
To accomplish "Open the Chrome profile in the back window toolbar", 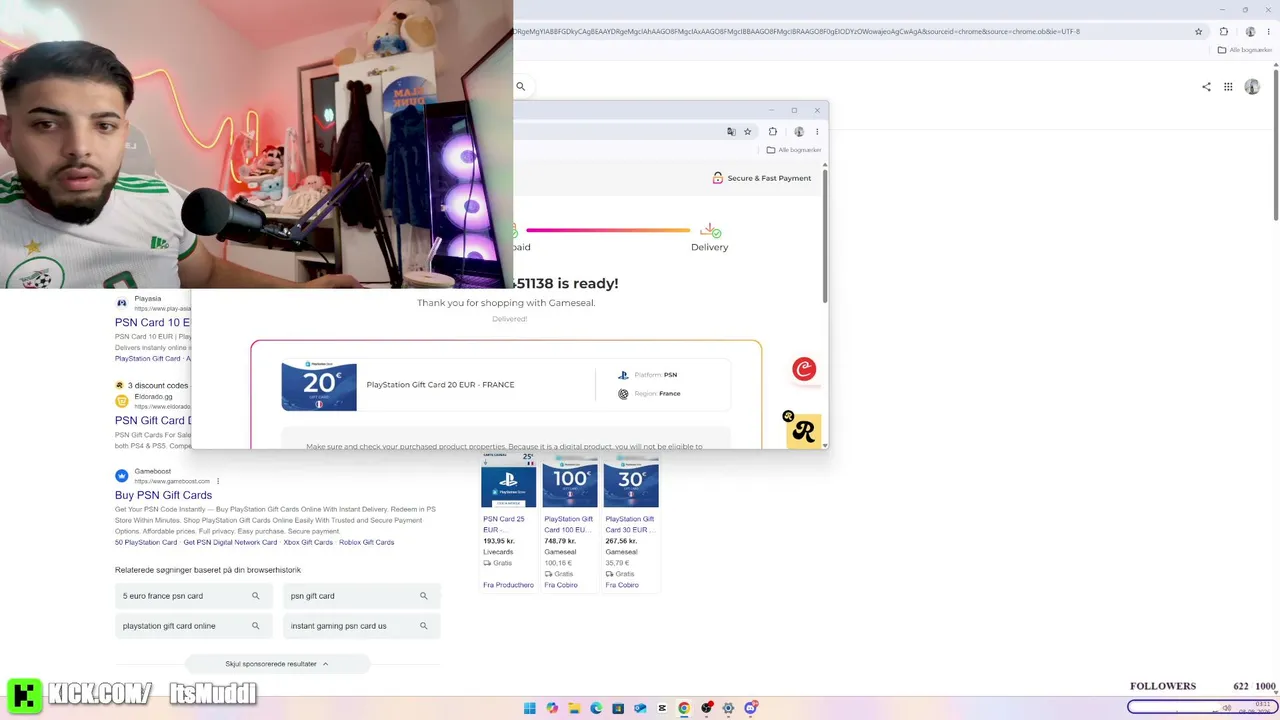I will click(1250, 31).
